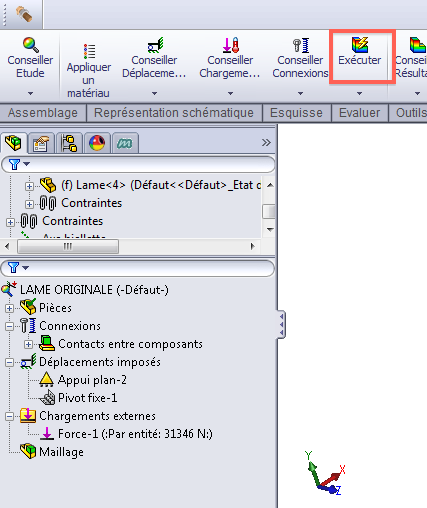This screenshot has height=508, width=427.
Task: Switch to the Evaluer tab
Action: coord(359,113)
